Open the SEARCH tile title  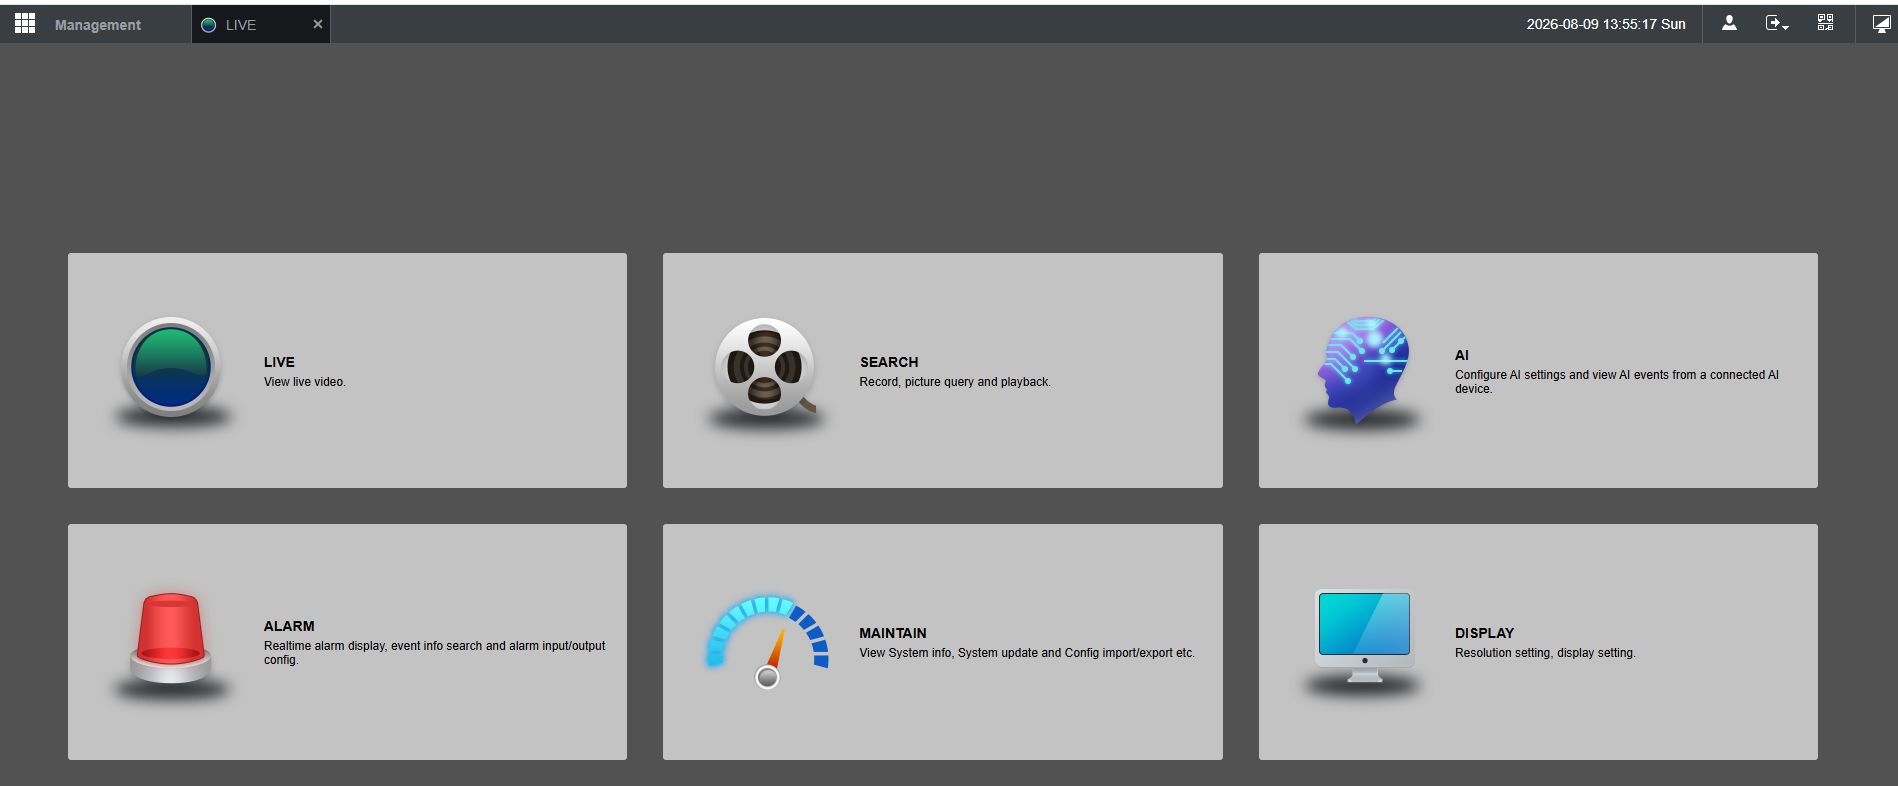[889, 362]
